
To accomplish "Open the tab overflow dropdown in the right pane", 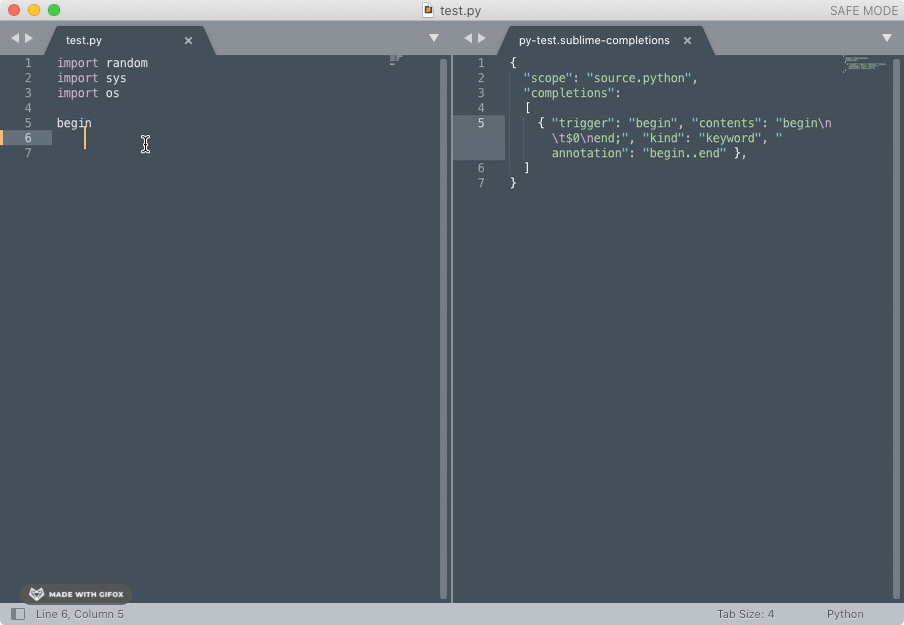I will click(x=887, y=37).
